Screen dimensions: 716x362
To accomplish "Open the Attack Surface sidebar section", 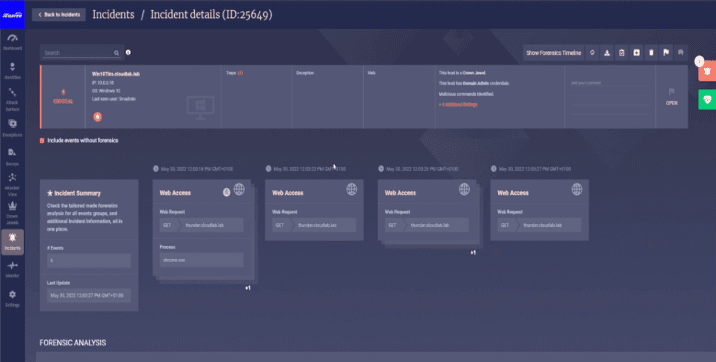I will click(12, 100).
